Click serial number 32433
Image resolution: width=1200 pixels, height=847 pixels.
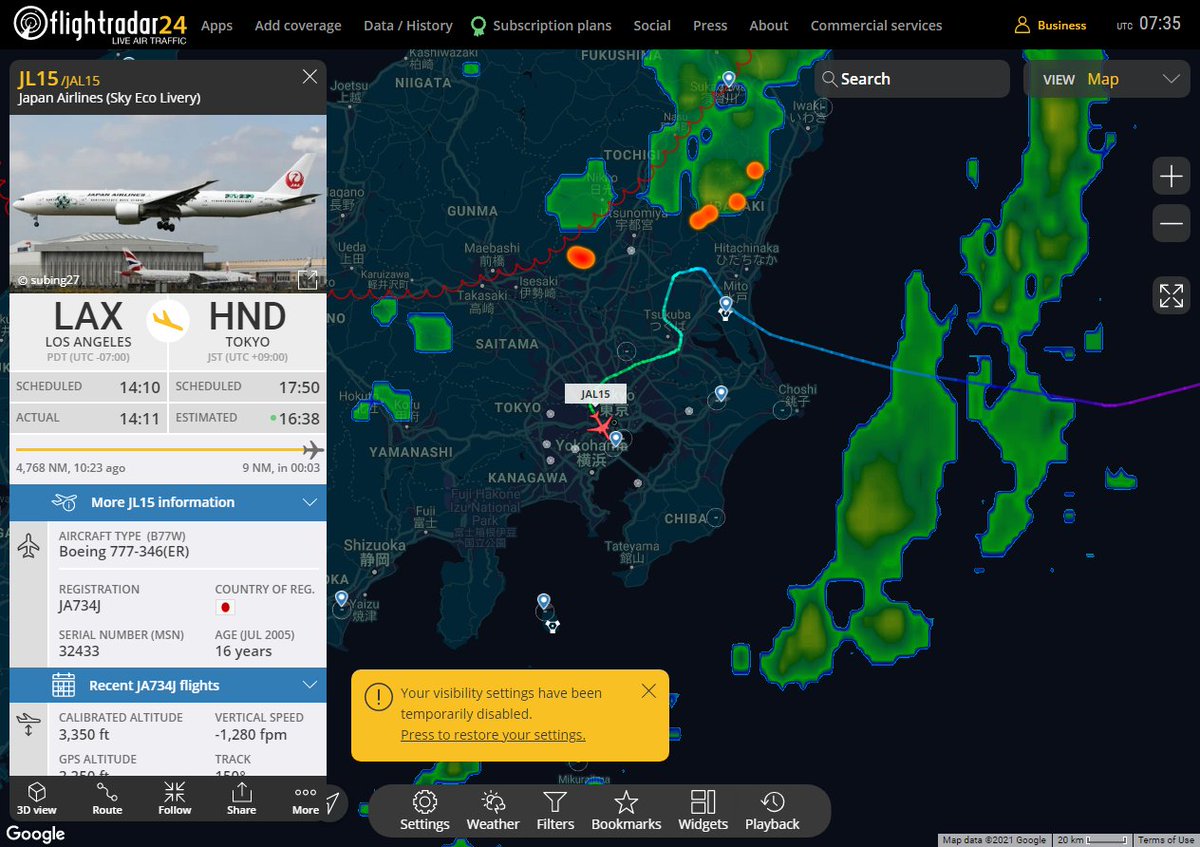[79, 651]
